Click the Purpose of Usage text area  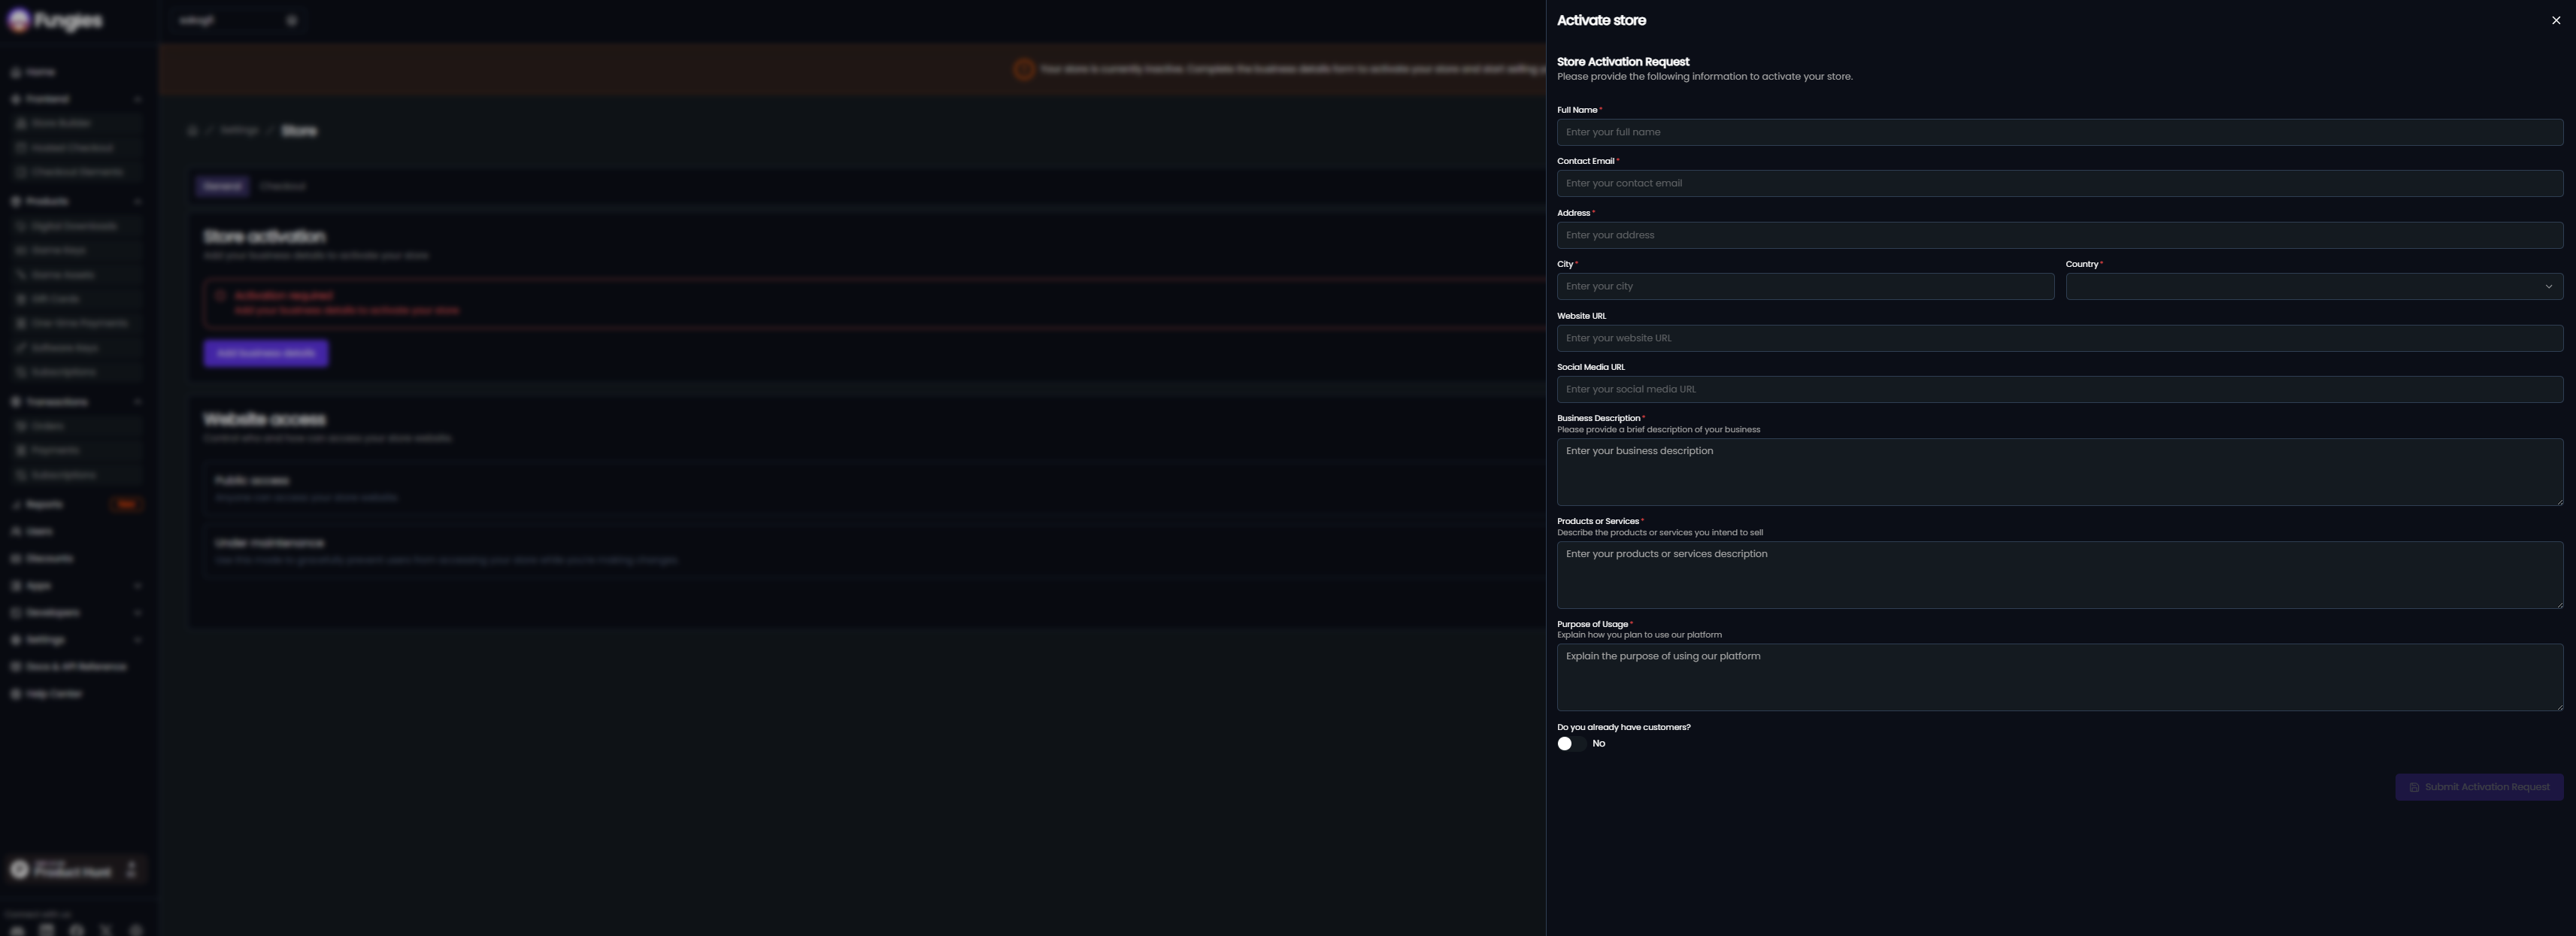pos(2059,677)
